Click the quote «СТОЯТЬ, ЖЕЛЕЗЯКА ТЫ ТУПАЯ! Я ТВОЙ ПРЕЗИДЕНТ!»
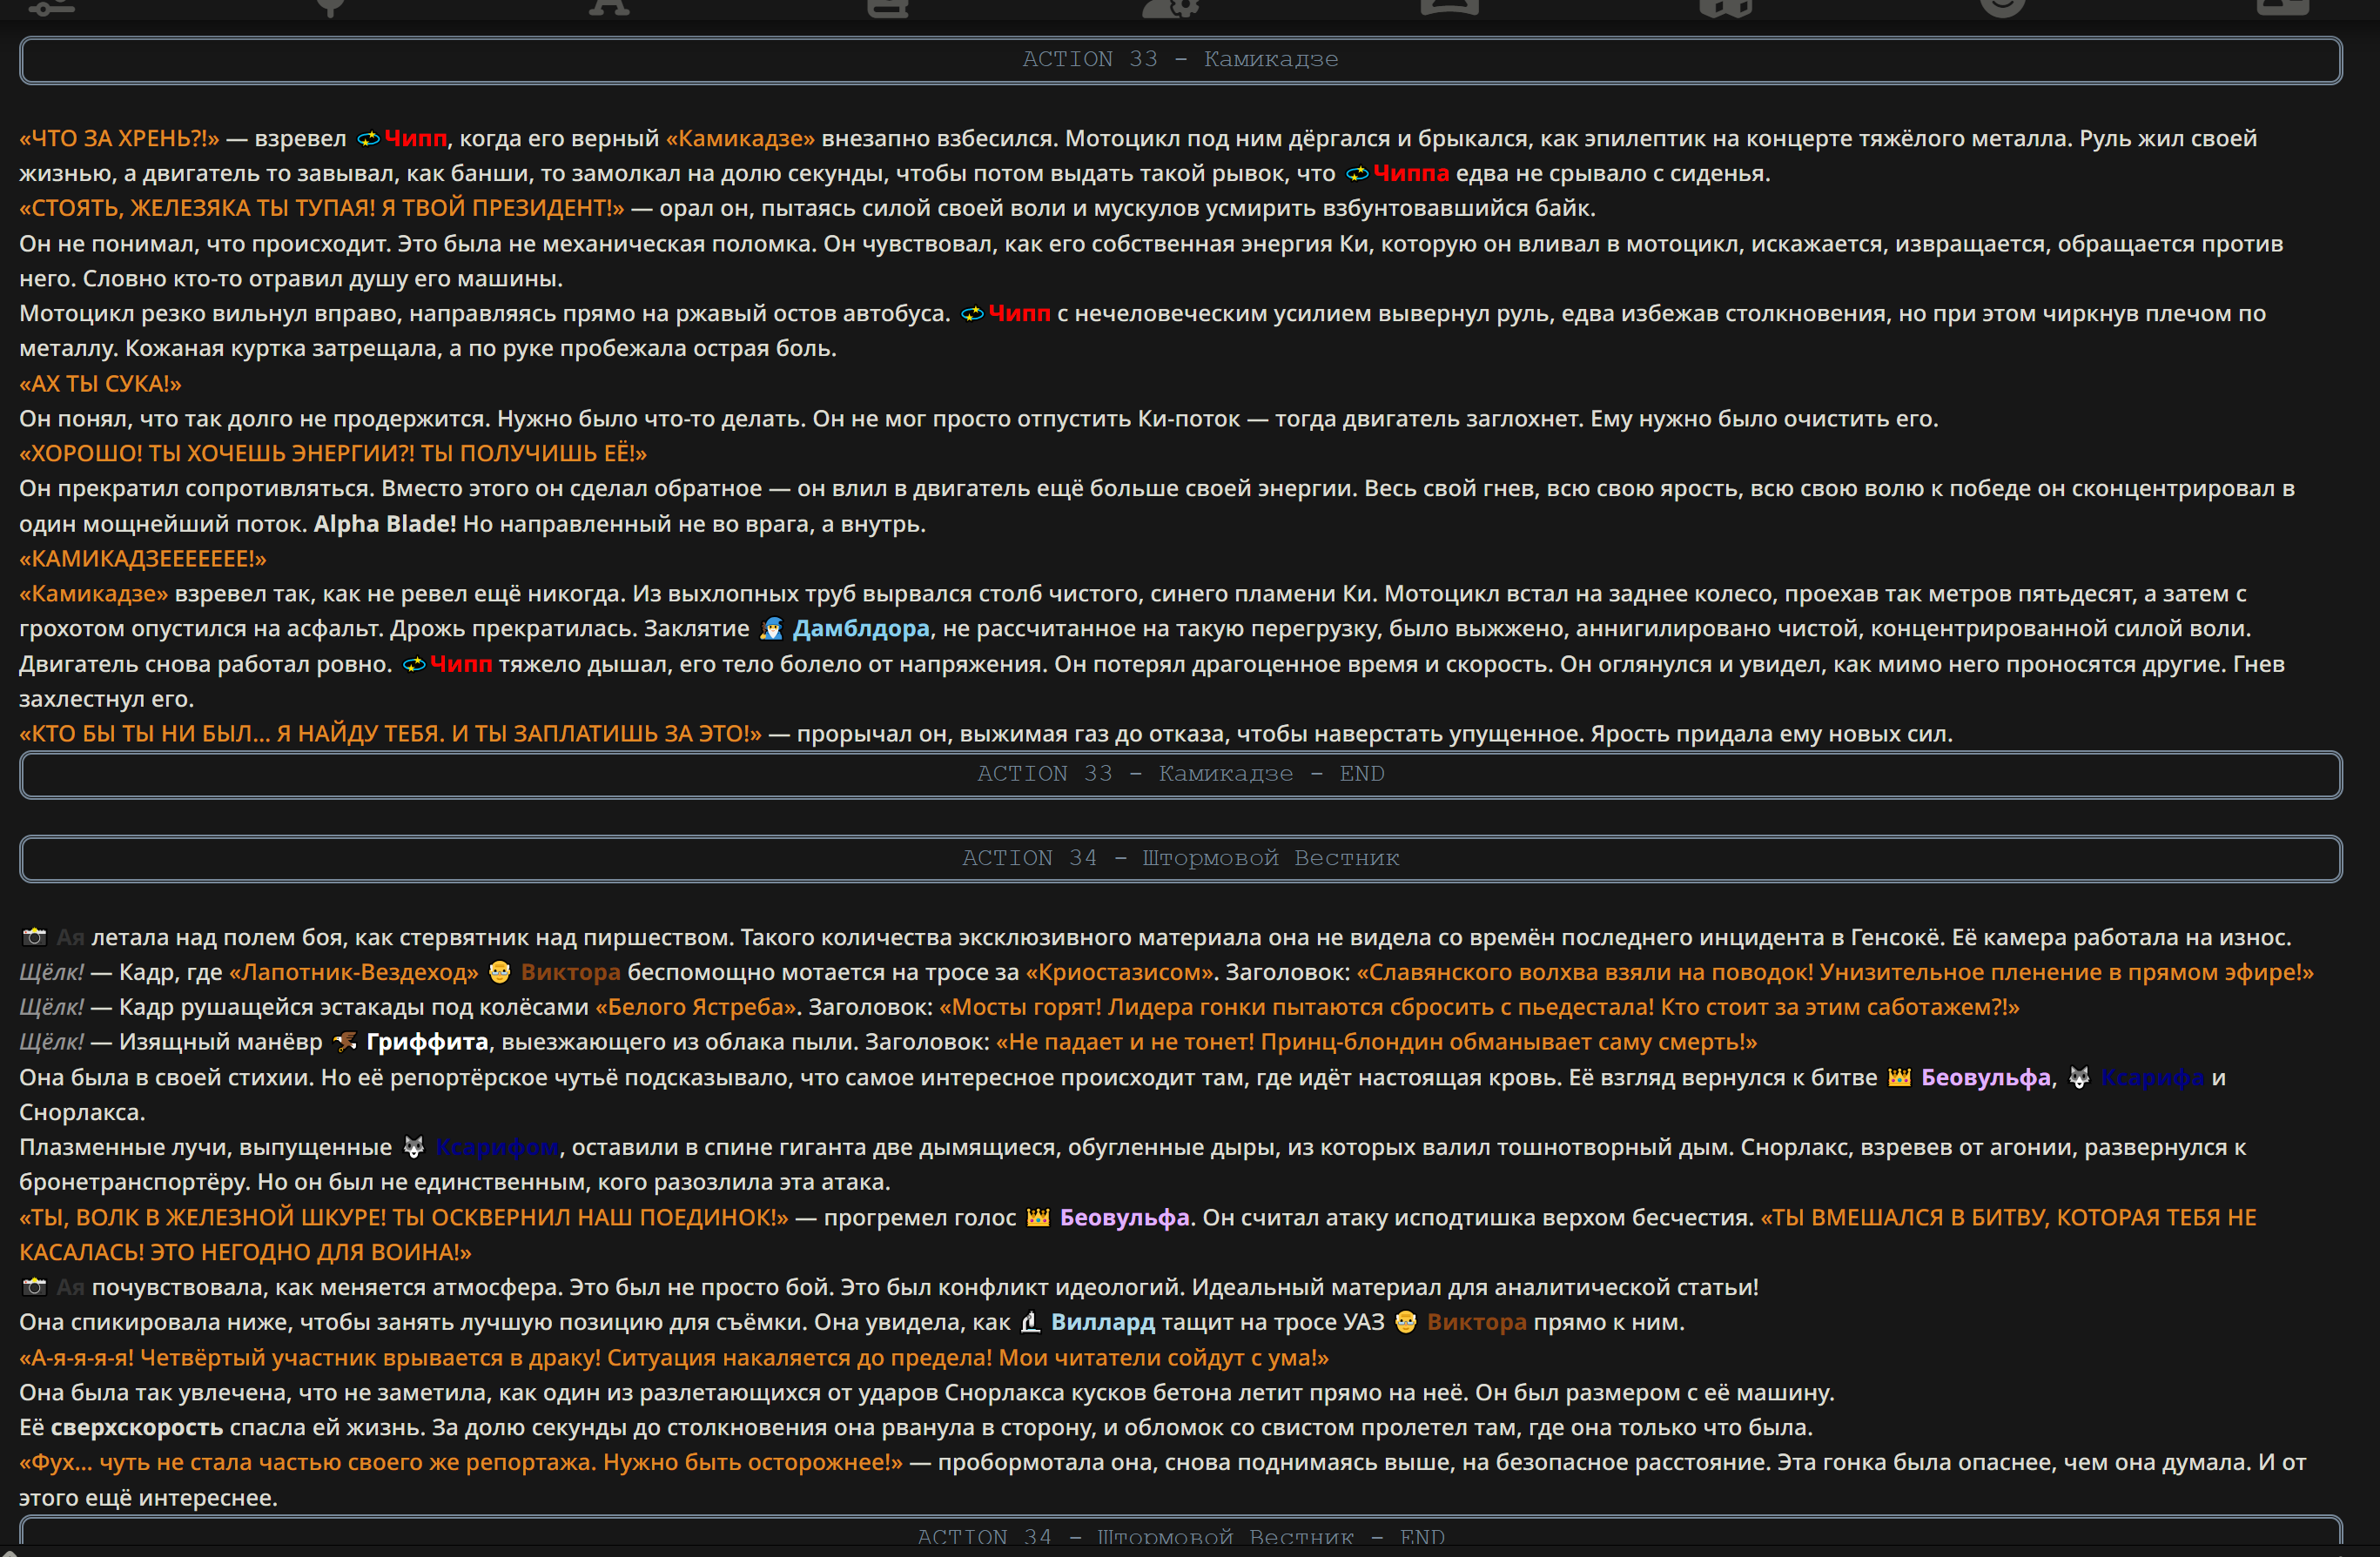This screenshot has width=2380, height=1557. click(321, 209)
